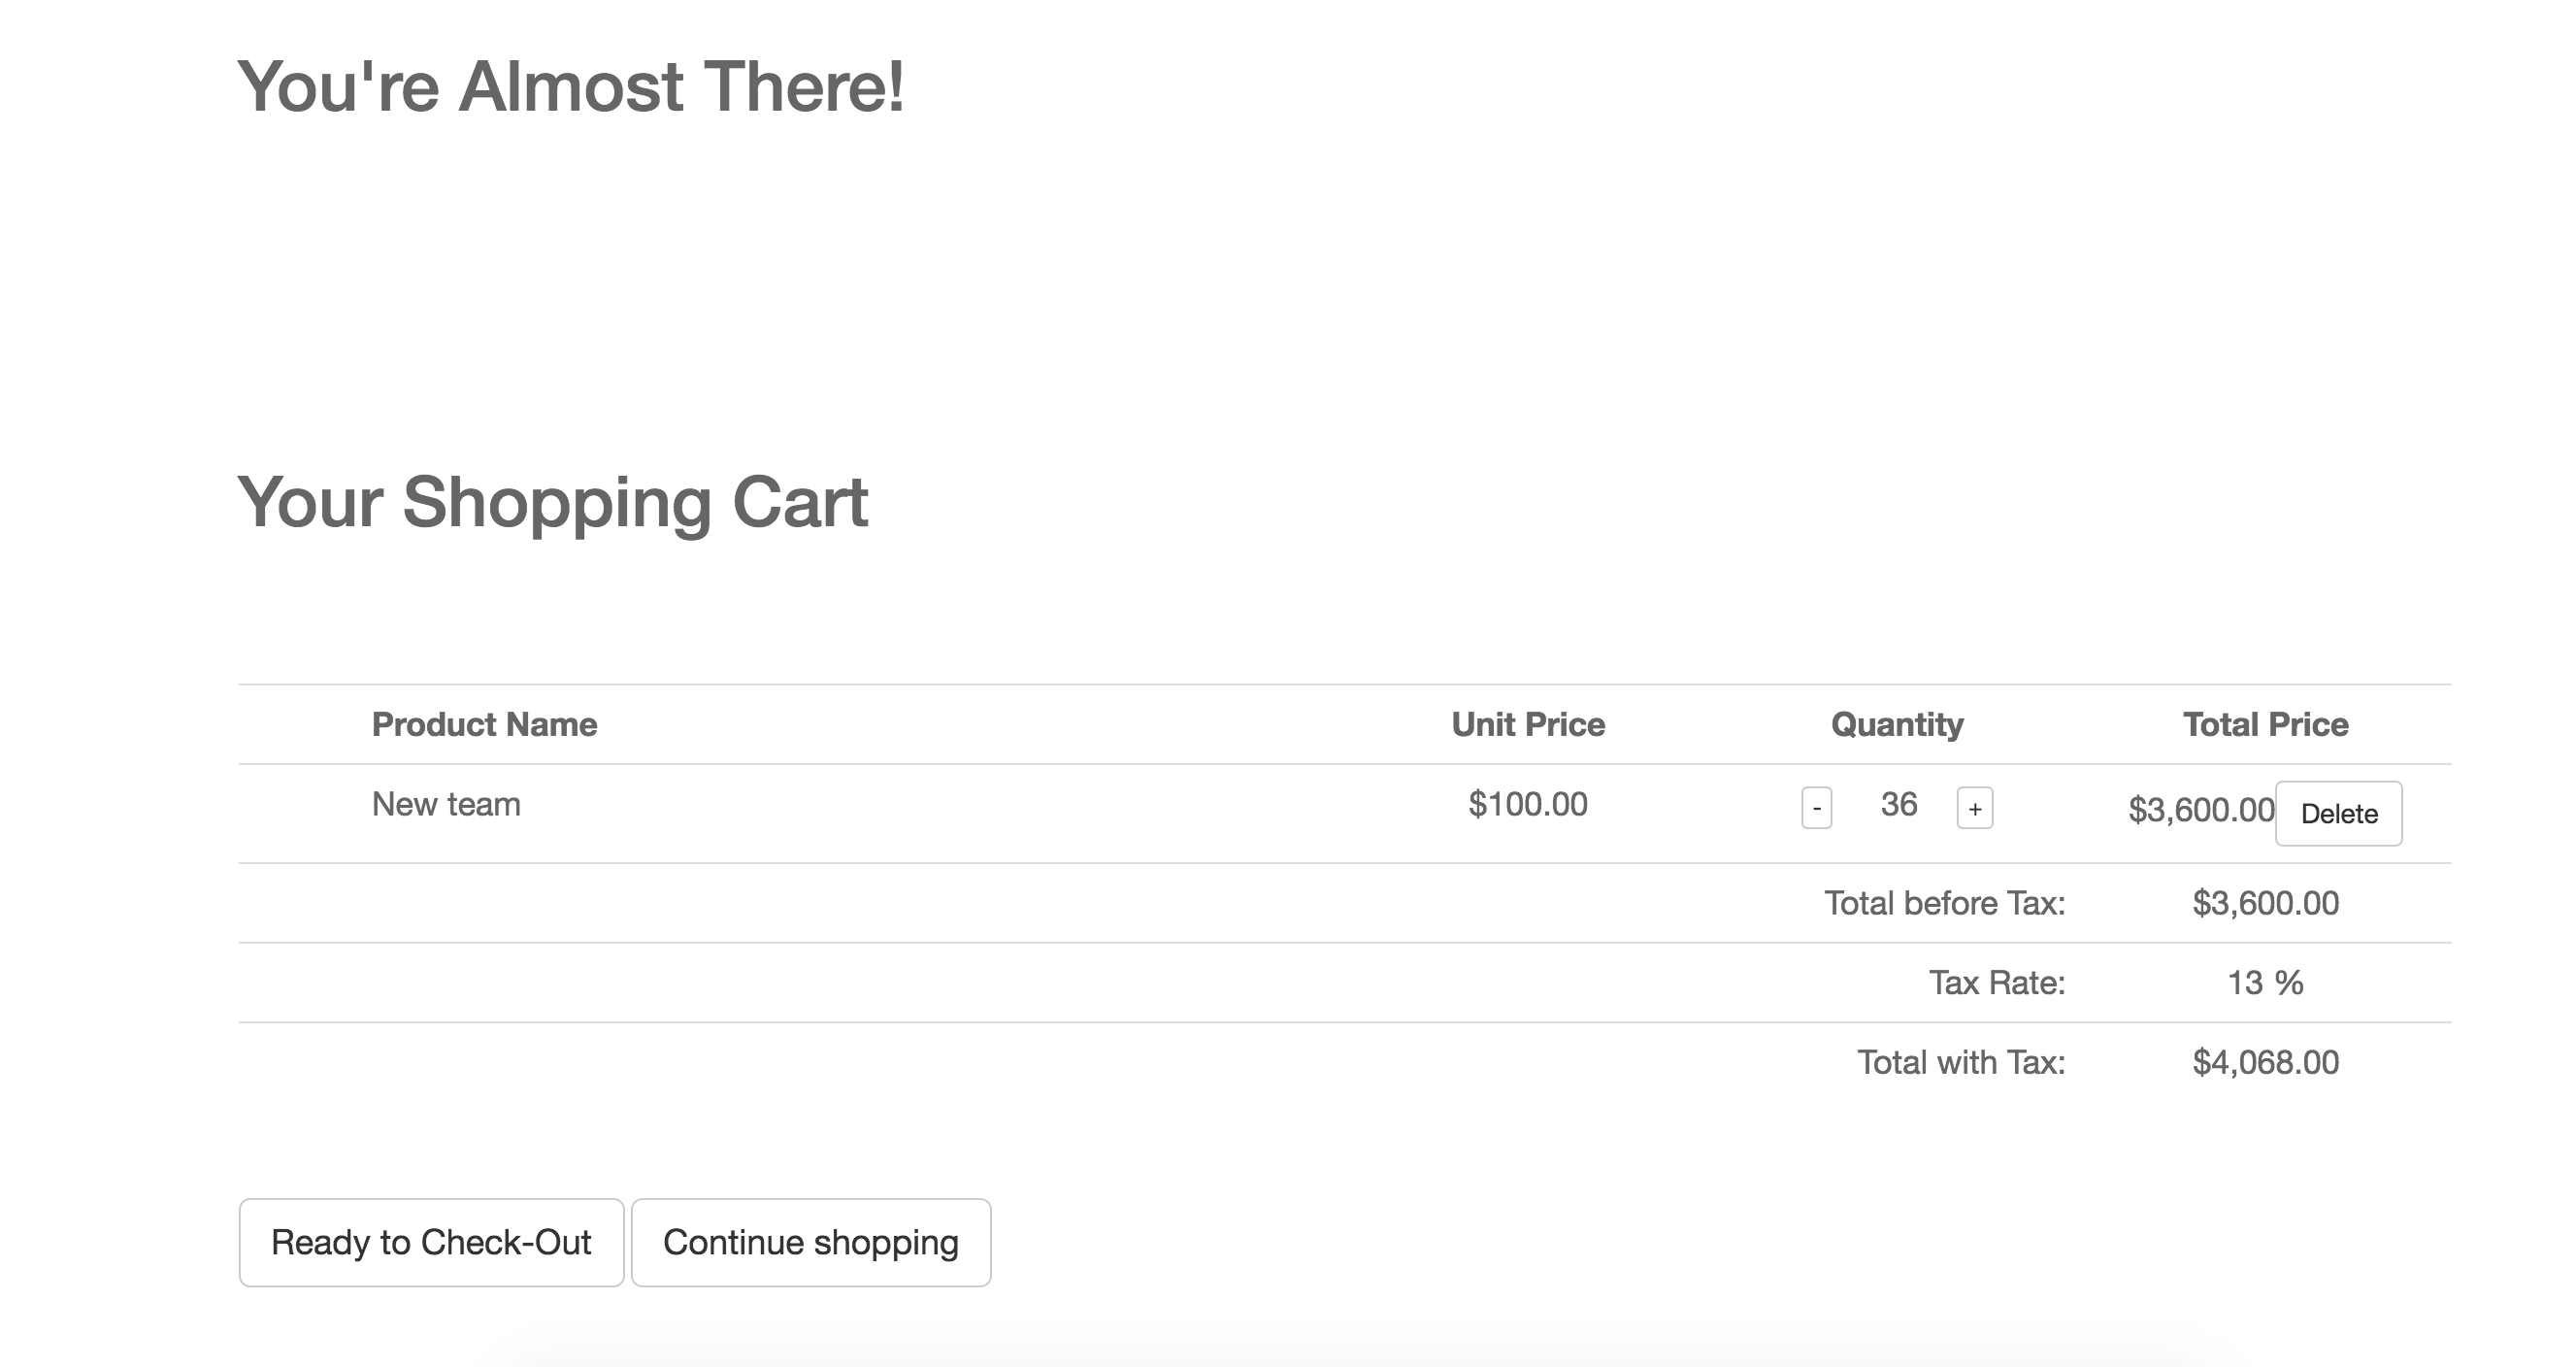The height and width of the screenshot is (1367, 2576).
Task: Click the 13 % tax rate value
Action: pyautogui.click(x=2265, y=982)
